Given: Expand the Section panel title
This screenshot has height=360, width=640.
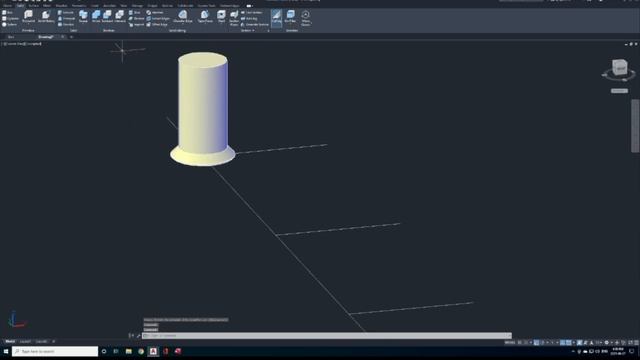Looking at the screenshot, I should (248, 31).
